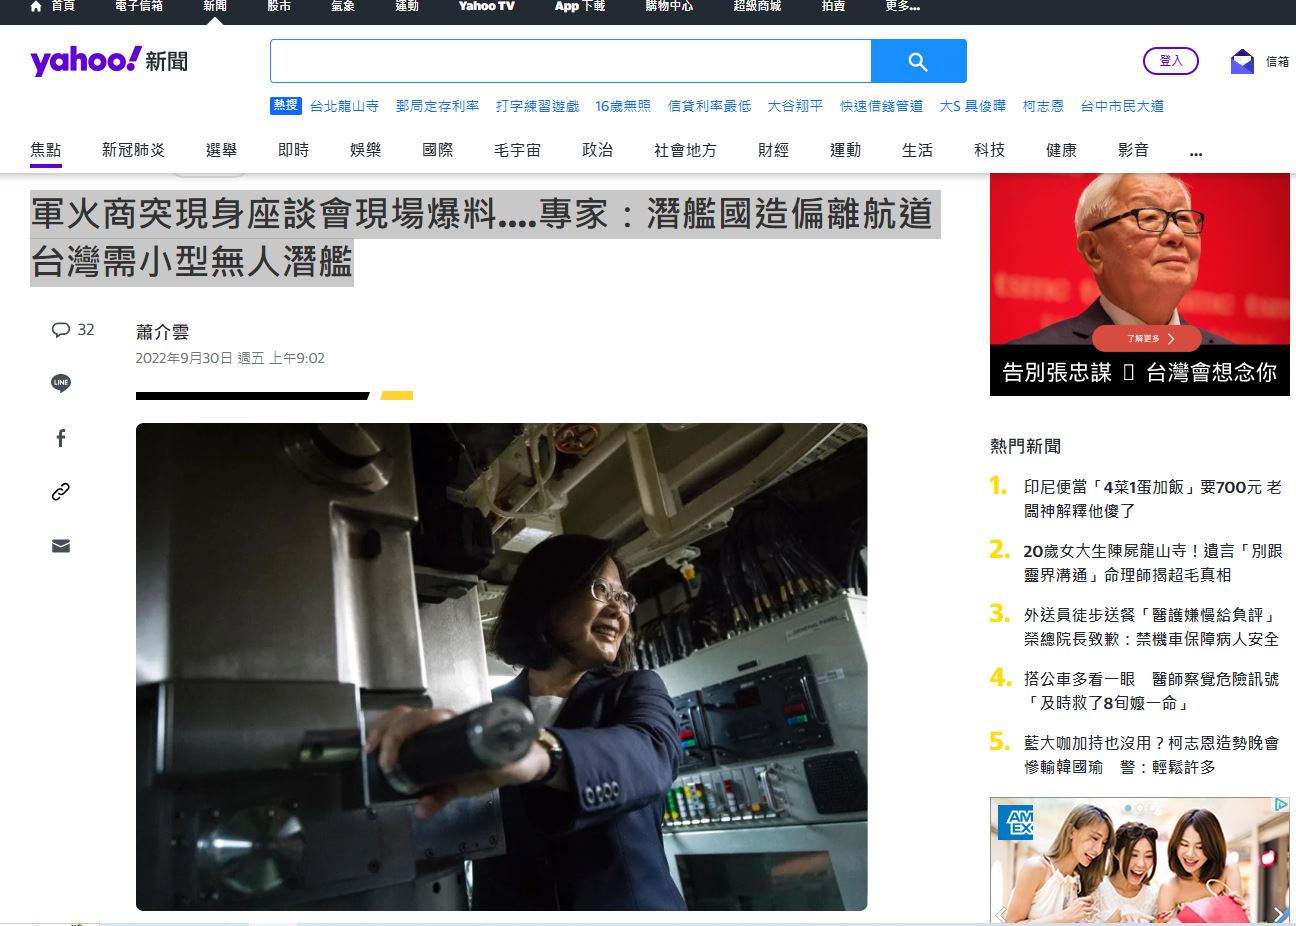The width and height of the screenshot is (1296, 926).
Task: Click trending search 台北龍山寺
Action: [x=344, y=106]
